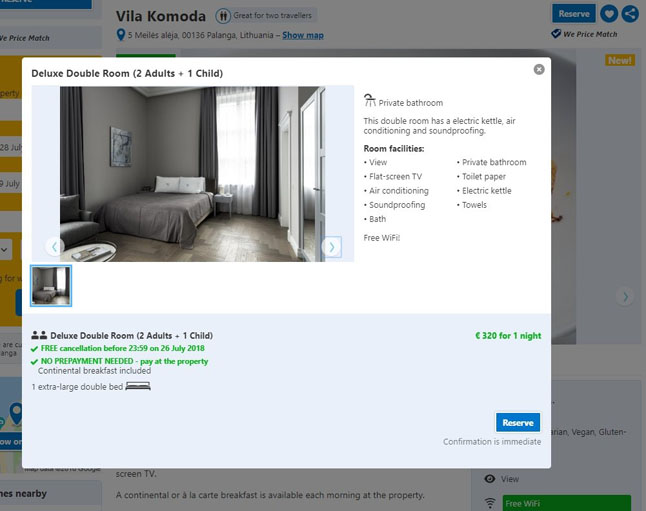Show next room photo in gallery

click(x=332, y=247)
